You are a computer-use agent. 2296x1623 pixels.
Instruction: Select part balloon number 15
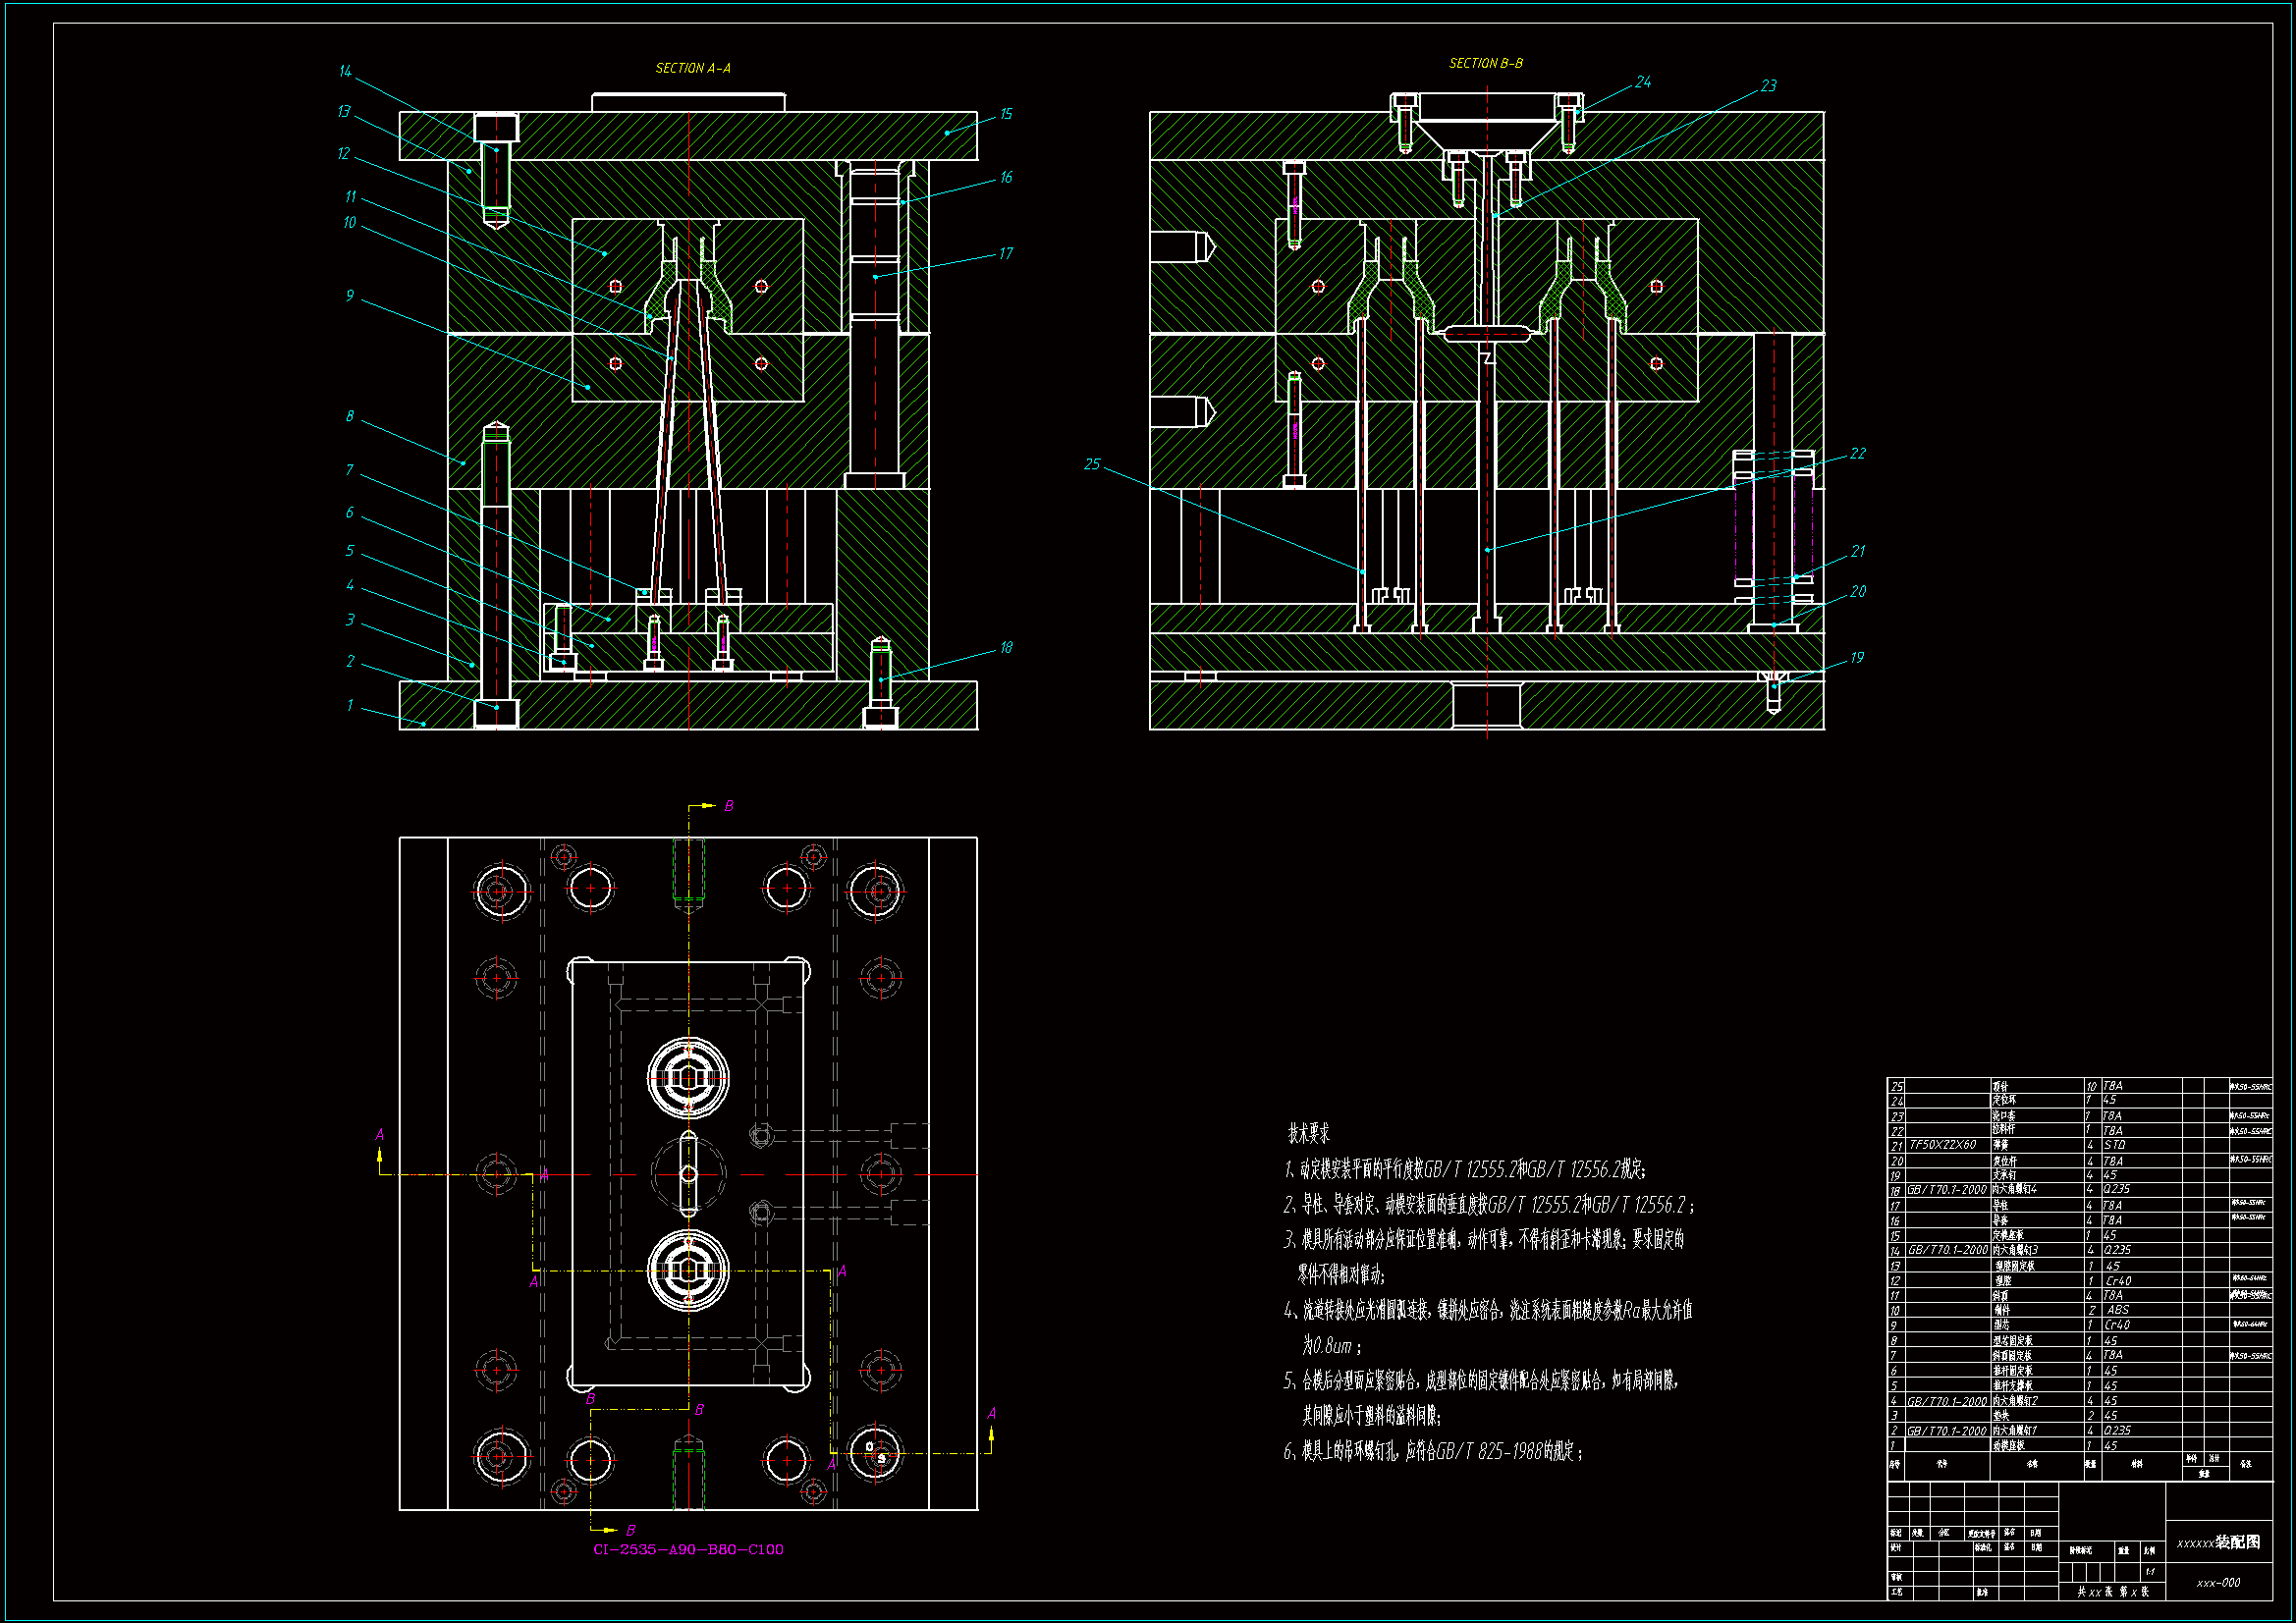[1005, 114]
